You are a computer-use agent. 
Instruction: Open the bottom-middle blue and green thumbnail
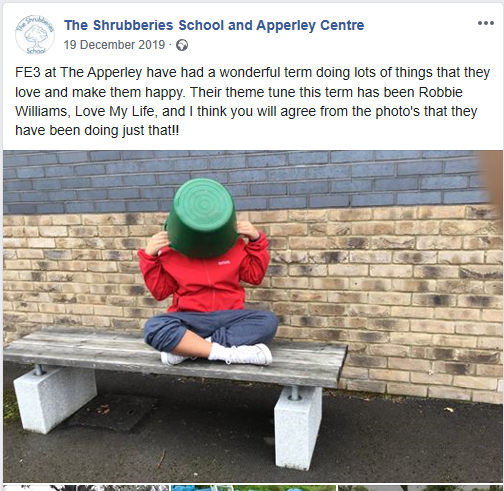point(253,488)
